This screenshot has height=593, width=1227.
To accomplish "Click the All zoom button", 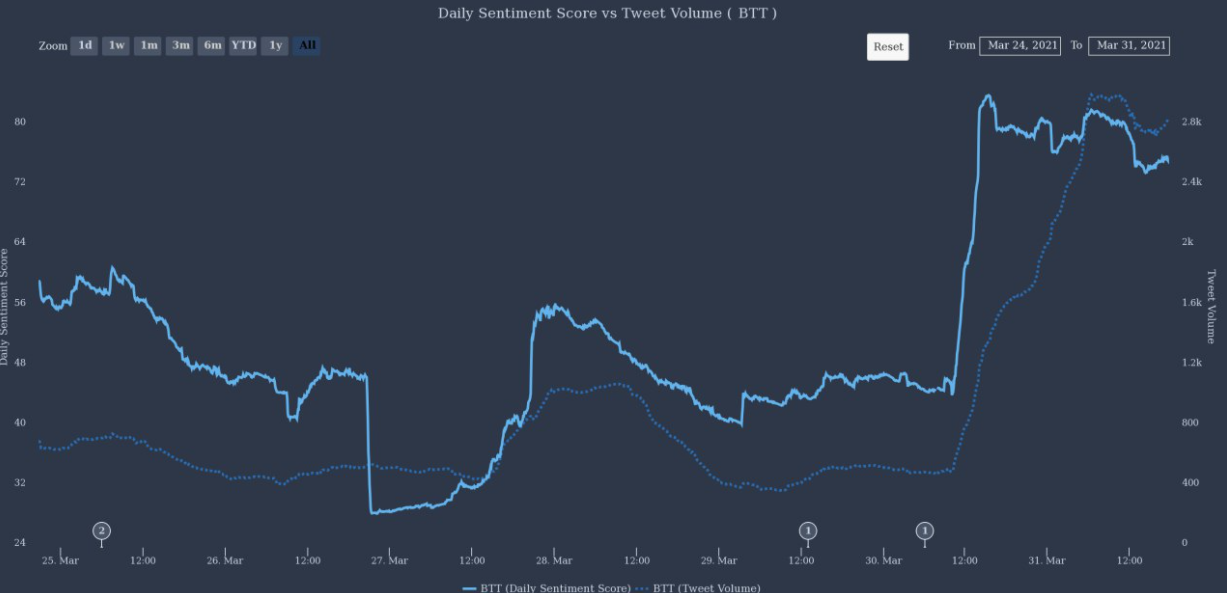I will pyautogui.click(x=307, y=46).
